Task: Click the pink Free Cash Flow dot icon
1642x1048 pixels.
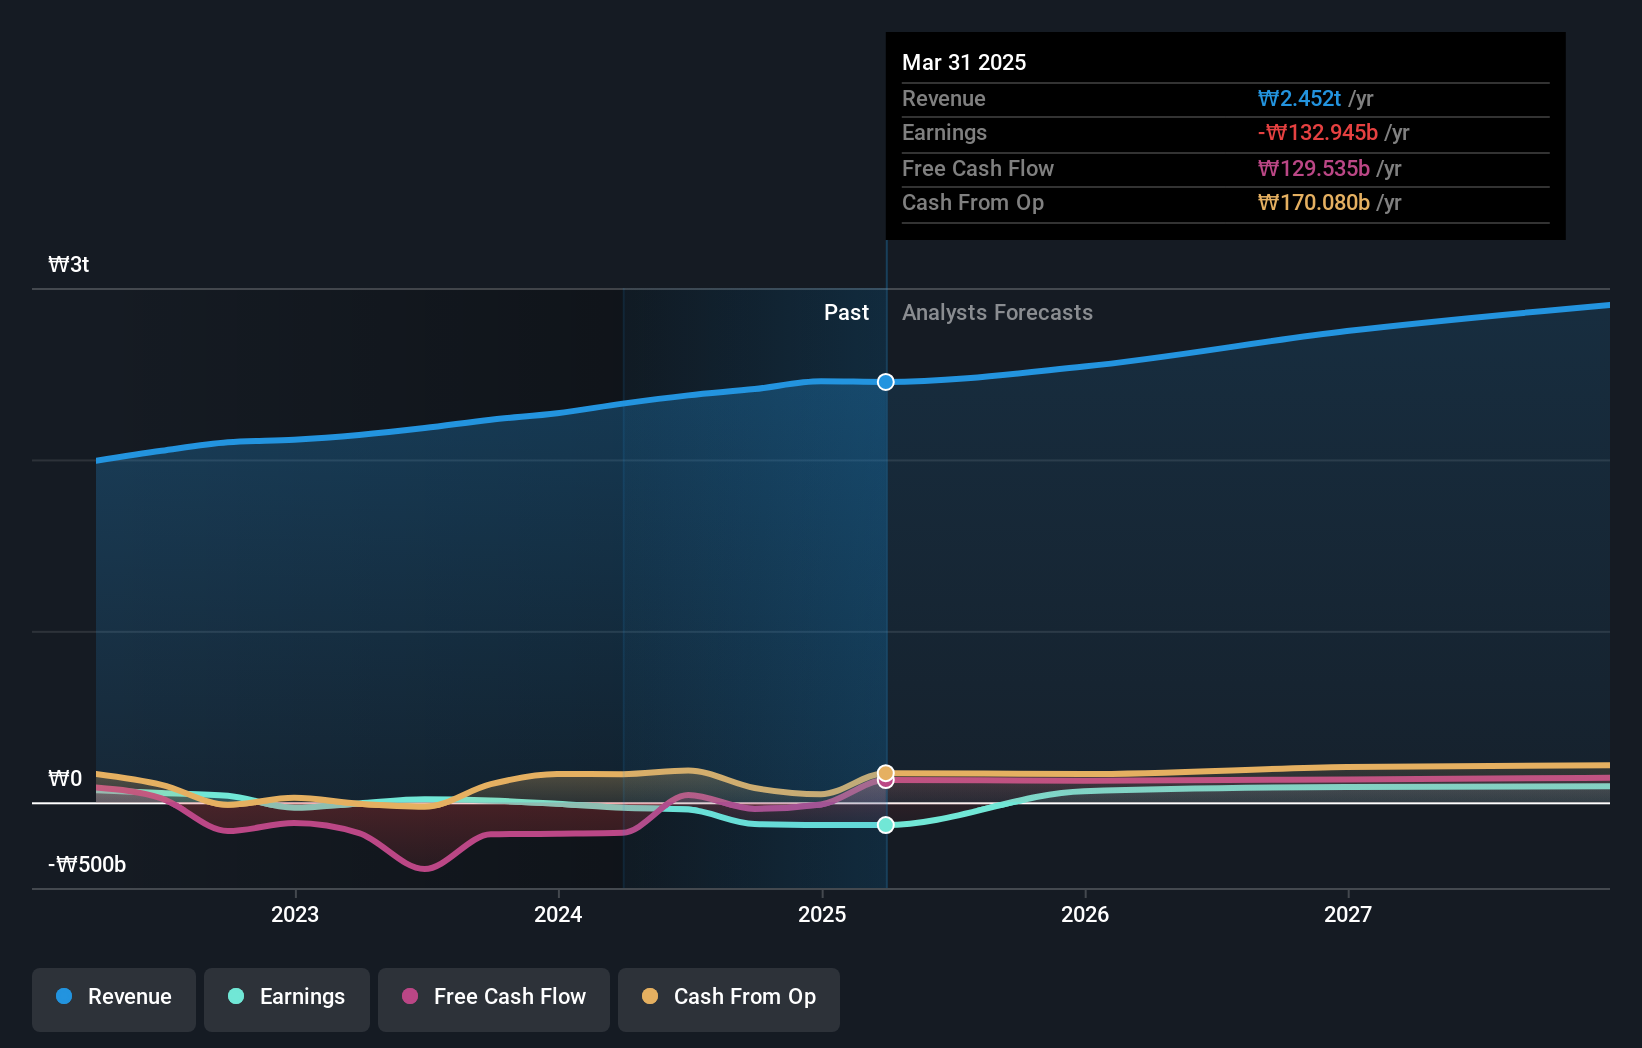Action: coord(411,997)
